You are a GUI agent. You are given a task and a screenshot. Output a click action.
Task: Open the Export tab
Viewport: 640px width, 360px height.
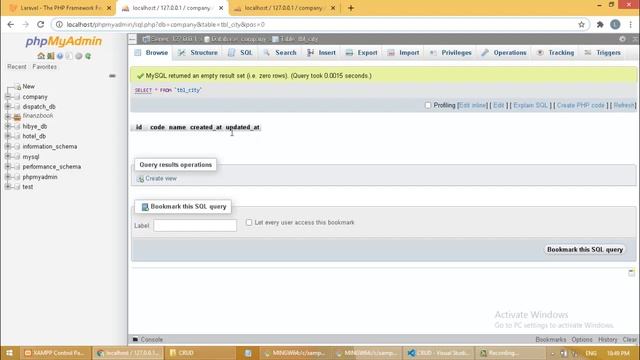tap(362, 53)
